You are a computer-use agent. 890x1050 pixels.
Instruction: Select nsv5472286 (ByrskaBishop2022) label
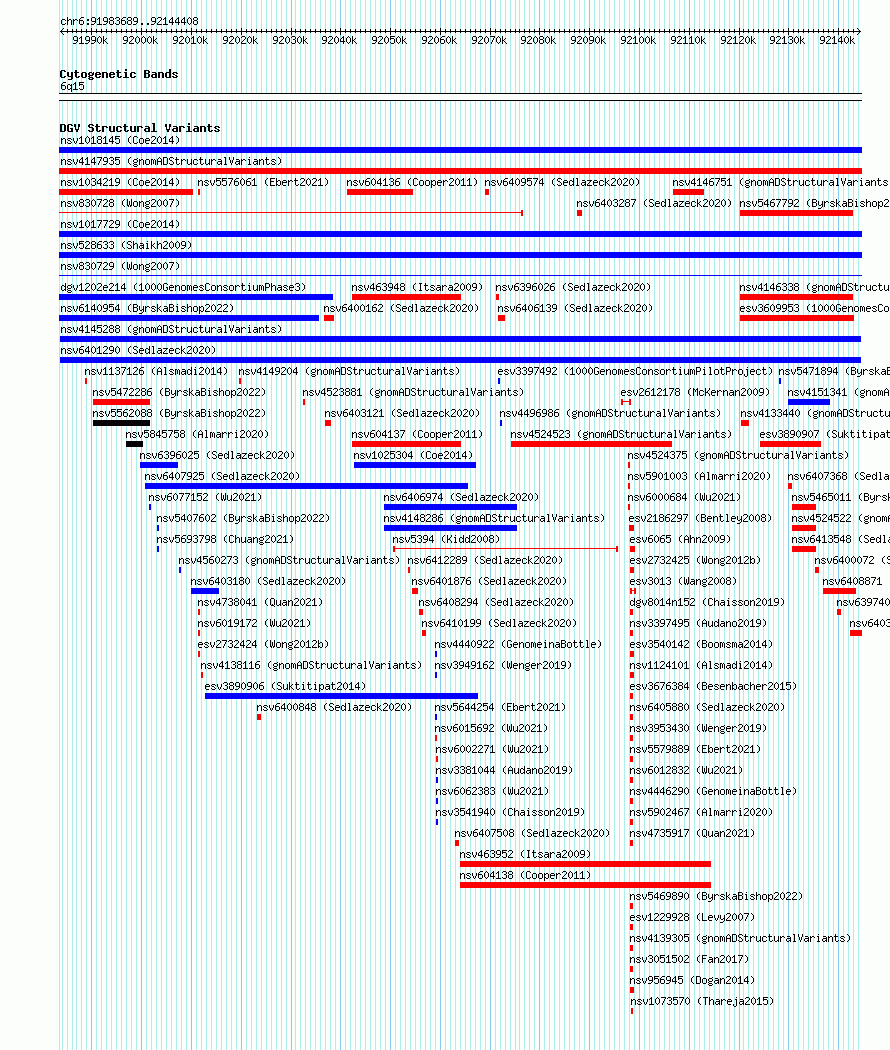(x=179, y=392)
